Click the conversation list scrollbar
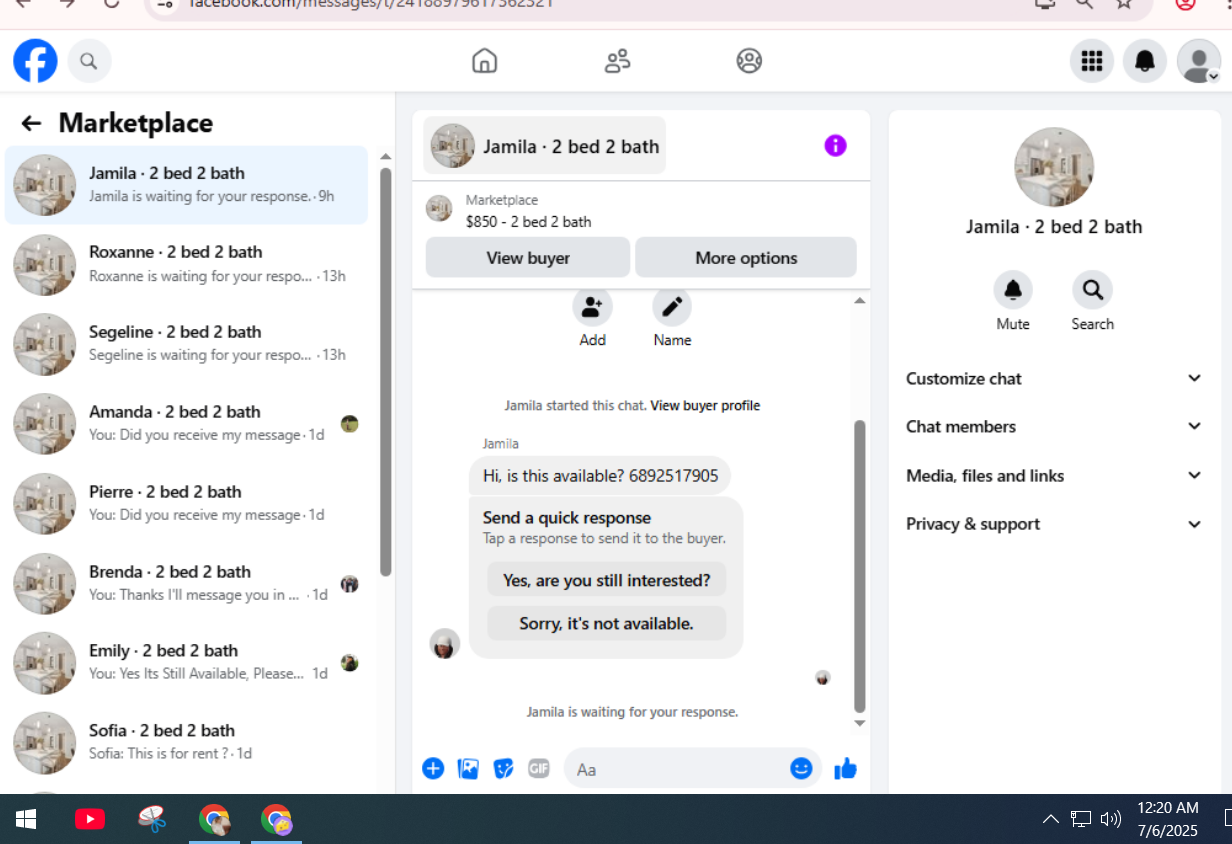Image resolution: width=1232 pixels, height=844 pixels. click(x=386, y=372)
